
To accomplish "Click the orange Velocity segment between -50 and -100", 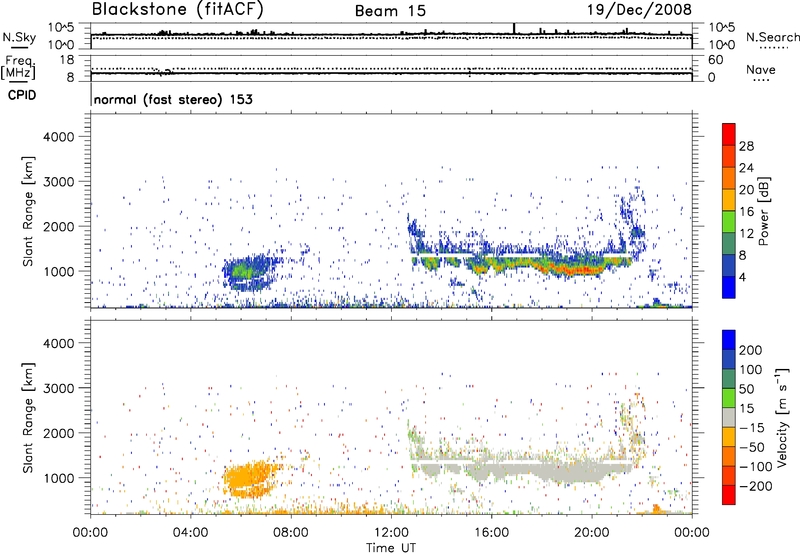I will [x=729, y=456].
